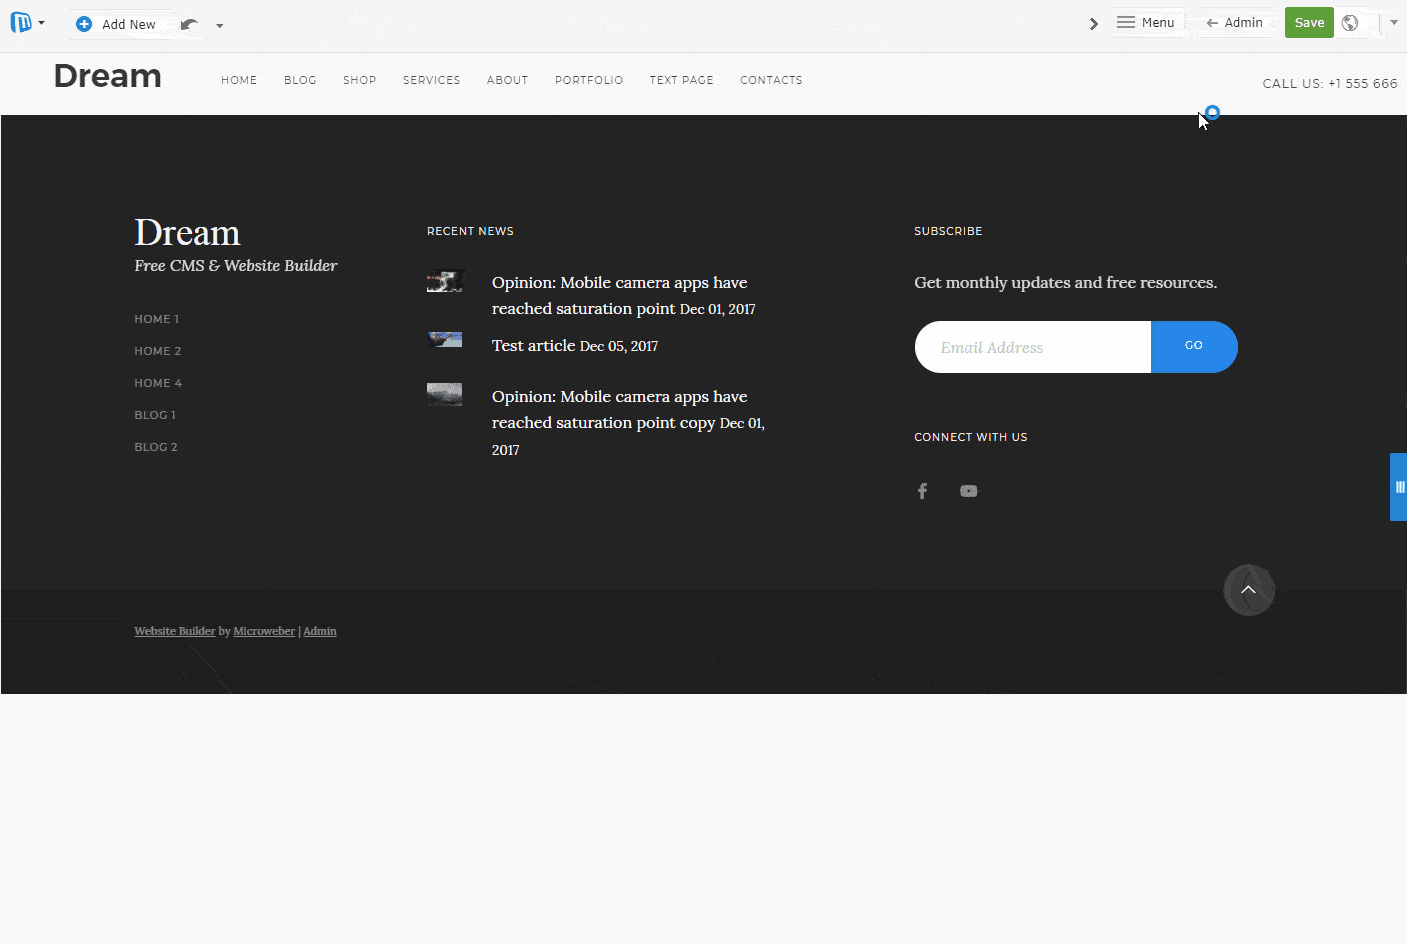The height and width of the screenshot is (944, 1407).
Task: Focus the Email Address input field
Action: (x=1033, y=347)
